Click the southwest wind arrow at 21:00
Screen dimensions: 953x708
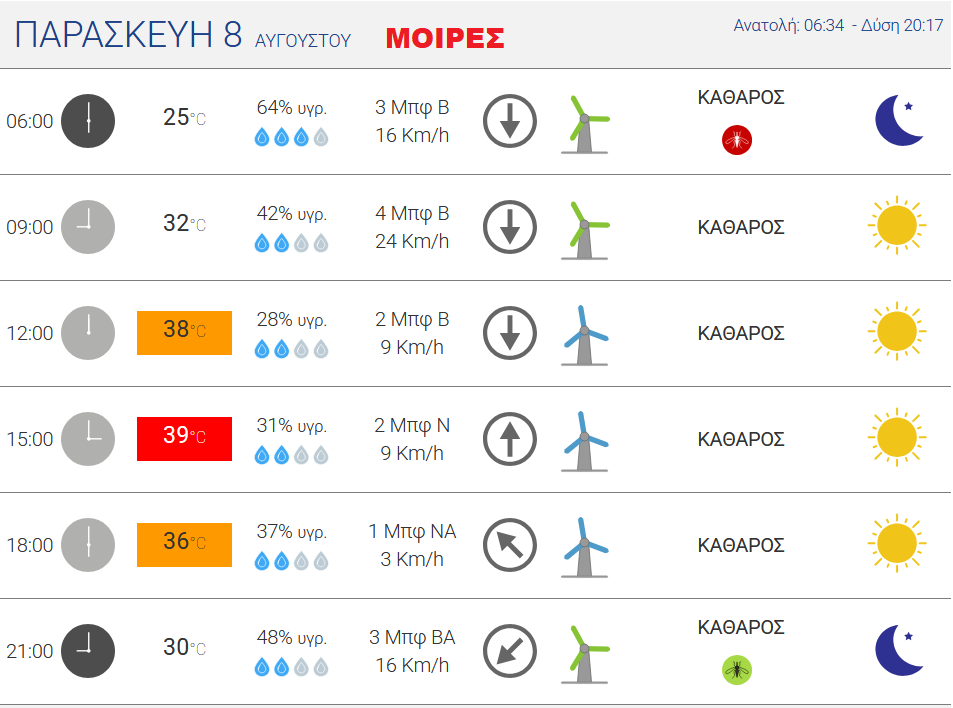click(510, 651)
